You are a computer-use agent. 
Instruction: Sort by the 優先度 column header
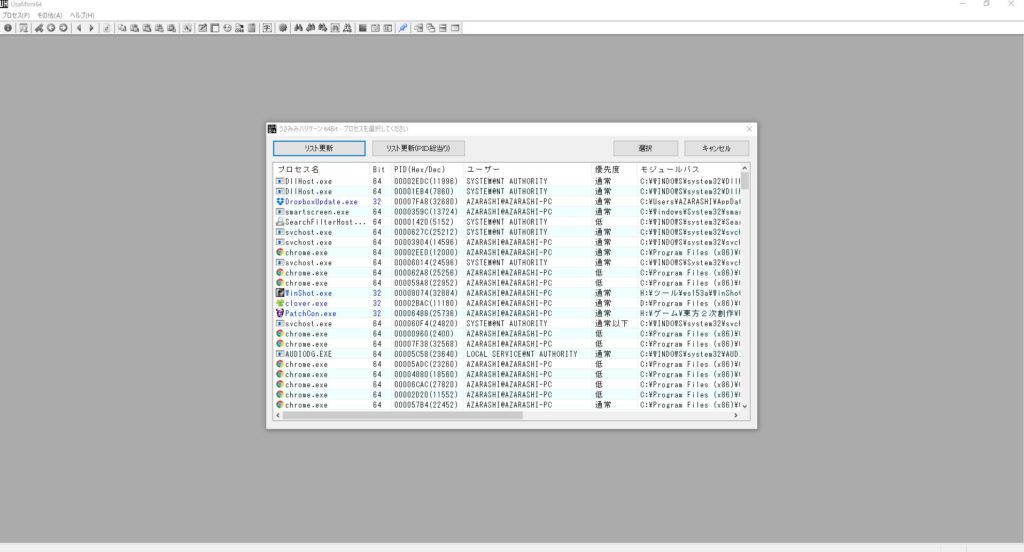pos(613,169)
